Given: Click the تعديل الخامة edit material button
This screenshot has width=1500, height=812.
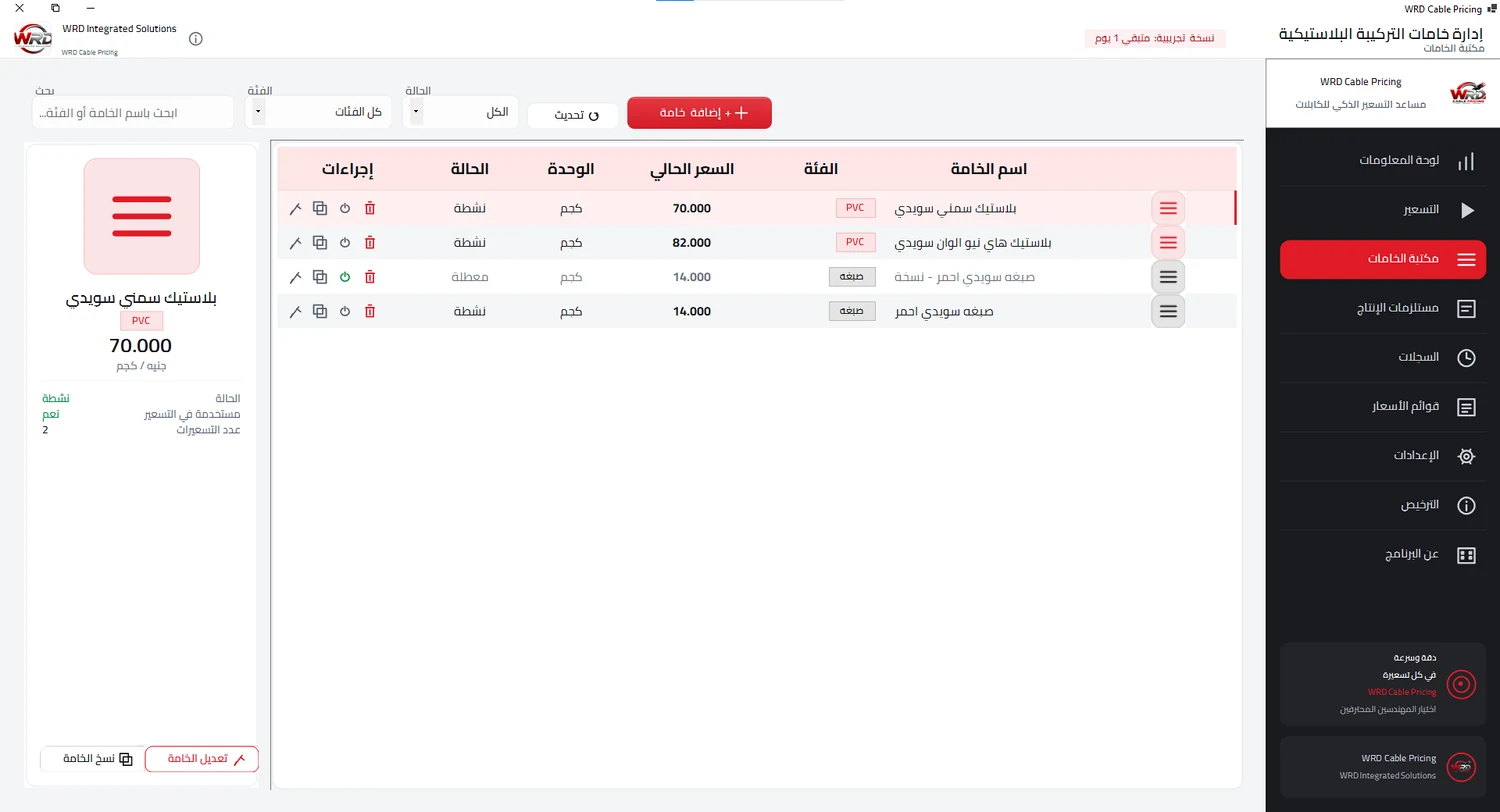Looking at the screenshot, I should [x=202, y=759].
